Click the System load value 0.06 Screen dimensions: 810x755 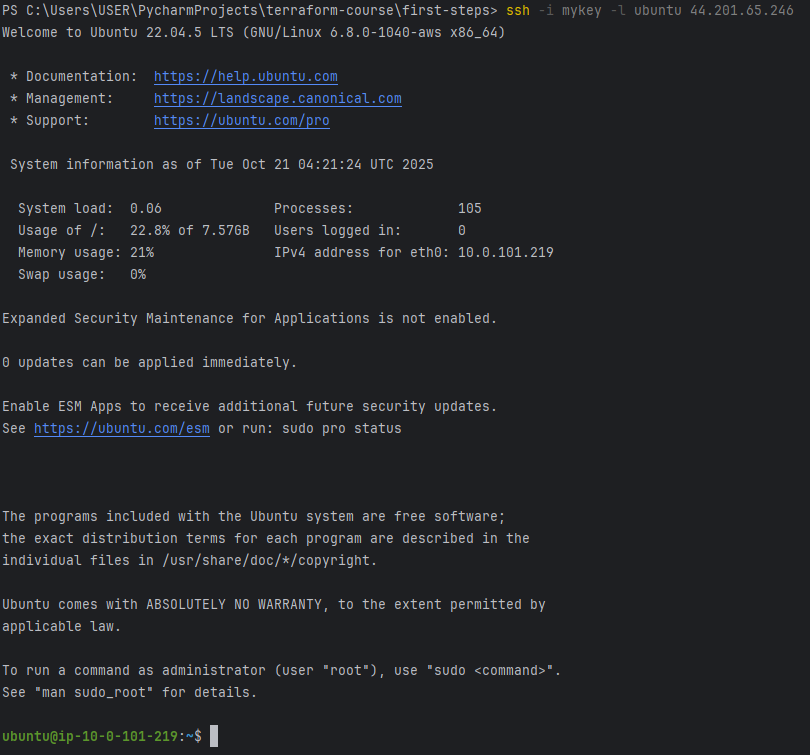[x=146, y=209]
